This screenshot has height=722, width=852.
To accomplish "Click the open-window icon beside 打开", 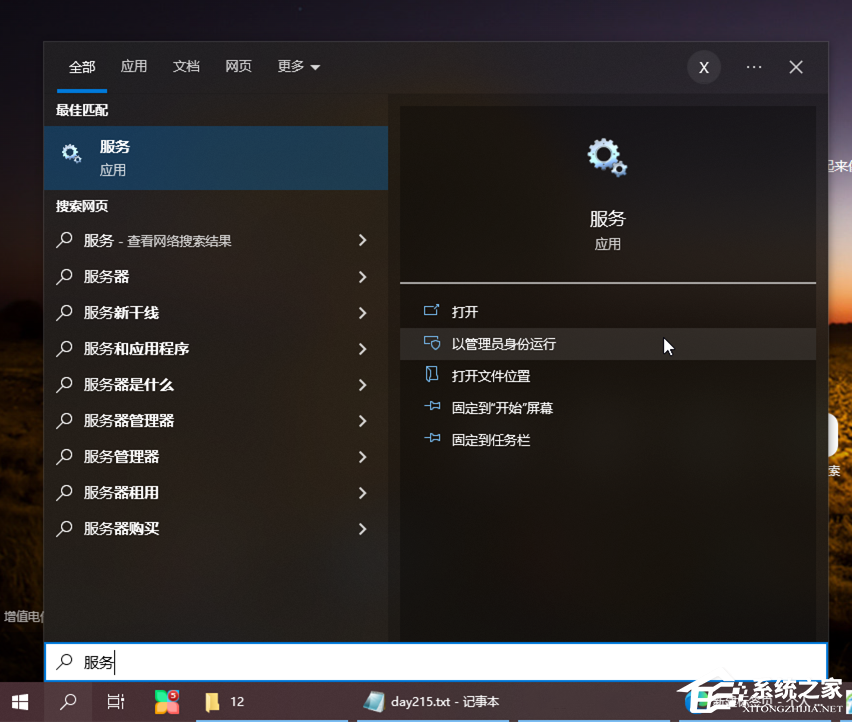I will tap(431, 310).
